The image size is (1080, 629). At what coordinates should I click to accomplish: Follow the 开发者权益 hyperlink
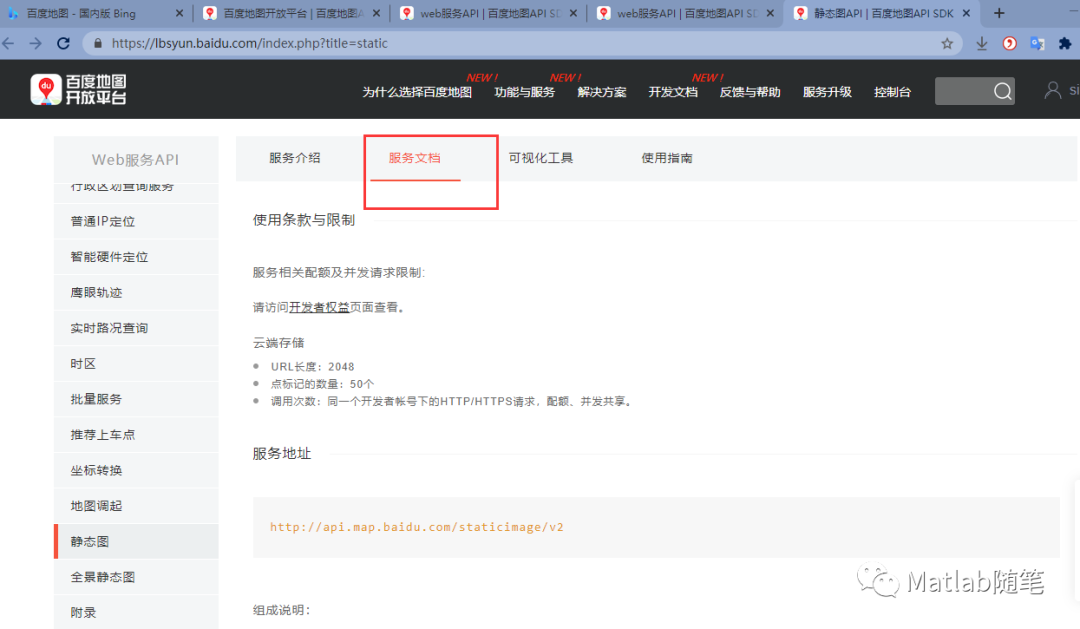319,307
